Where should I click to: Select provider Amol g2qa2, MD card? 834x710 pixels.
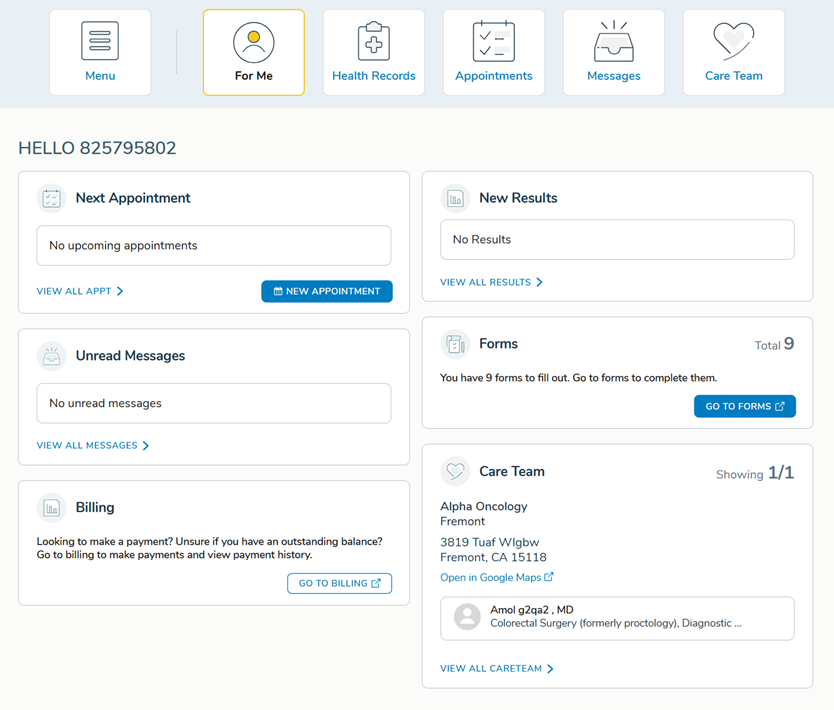pos(617,618)
